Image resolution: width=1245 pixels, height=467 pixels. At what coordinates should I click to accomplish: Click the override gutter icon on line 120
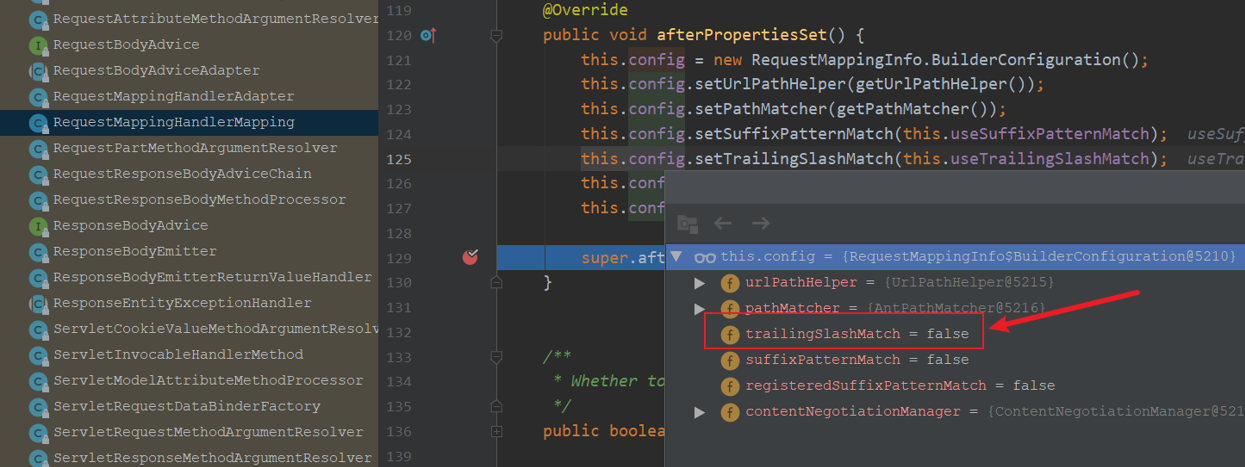tap(429, 35)
